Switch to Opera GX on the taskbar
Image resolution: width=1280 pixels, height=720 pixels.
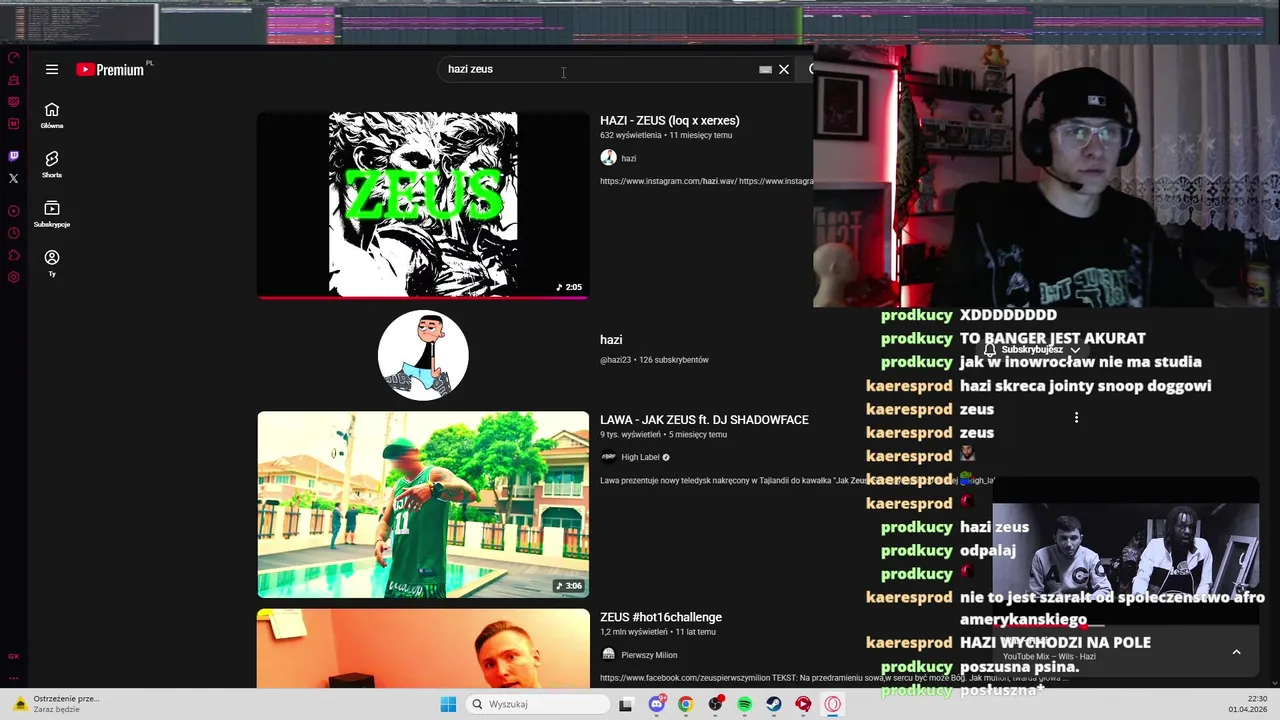(x=833, y=704)
